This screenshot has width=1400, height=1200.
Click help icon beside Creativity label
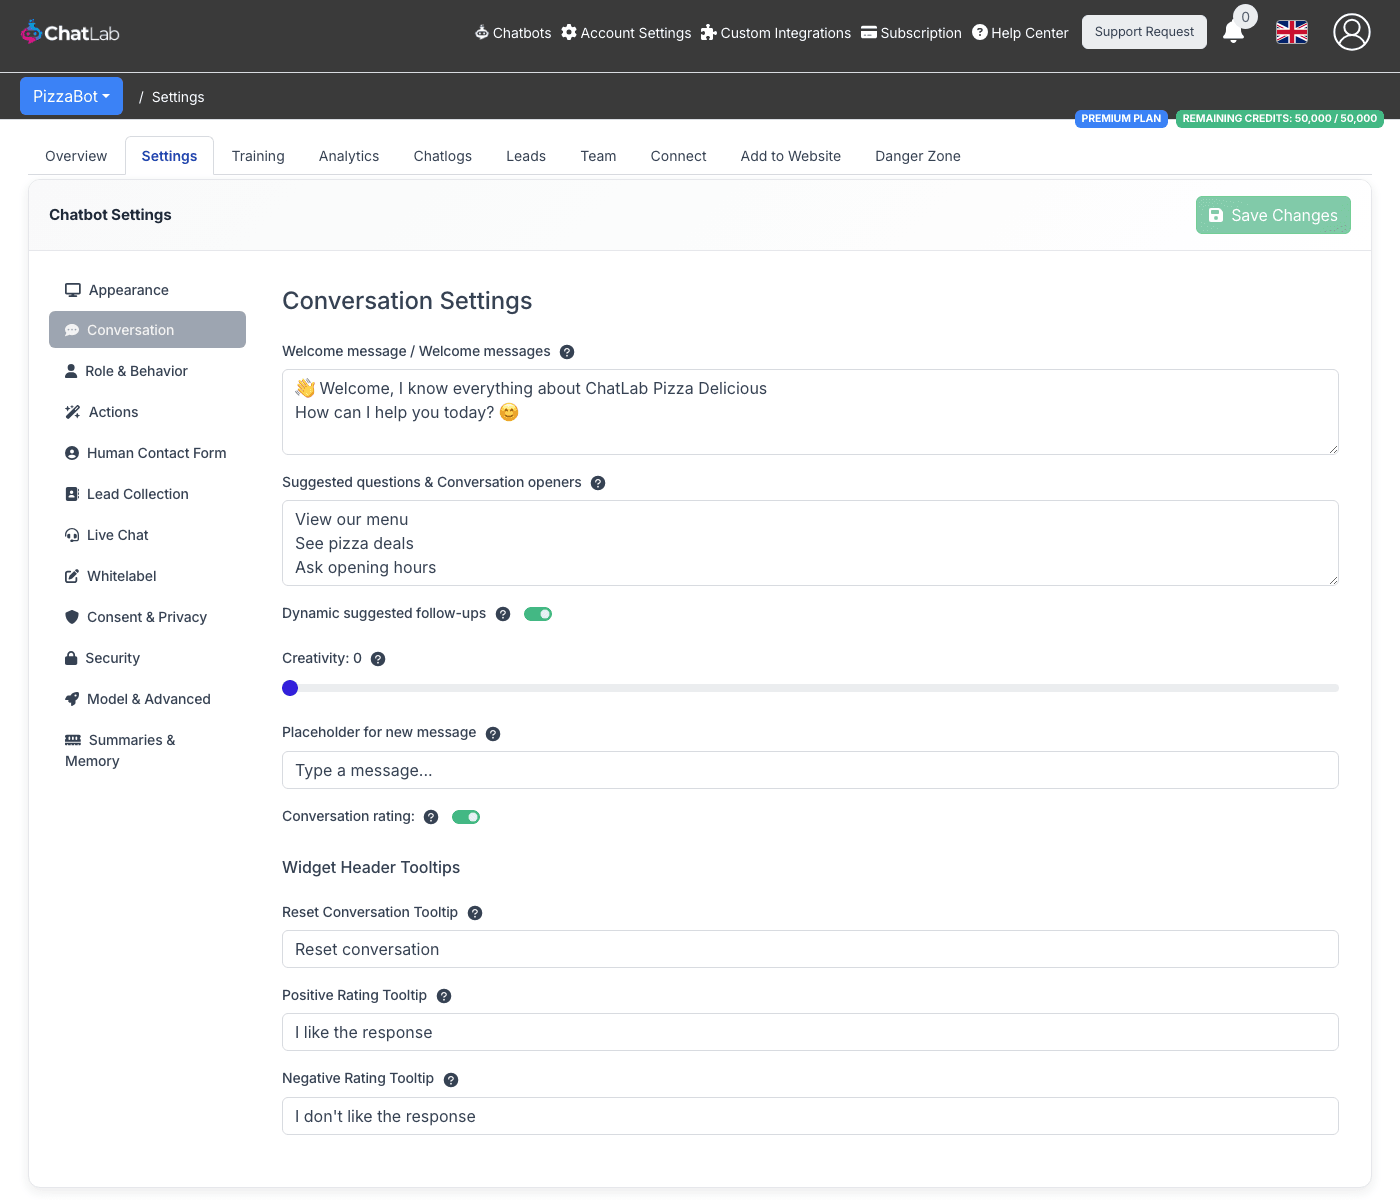pyautogui.click(x=378, y=659)
